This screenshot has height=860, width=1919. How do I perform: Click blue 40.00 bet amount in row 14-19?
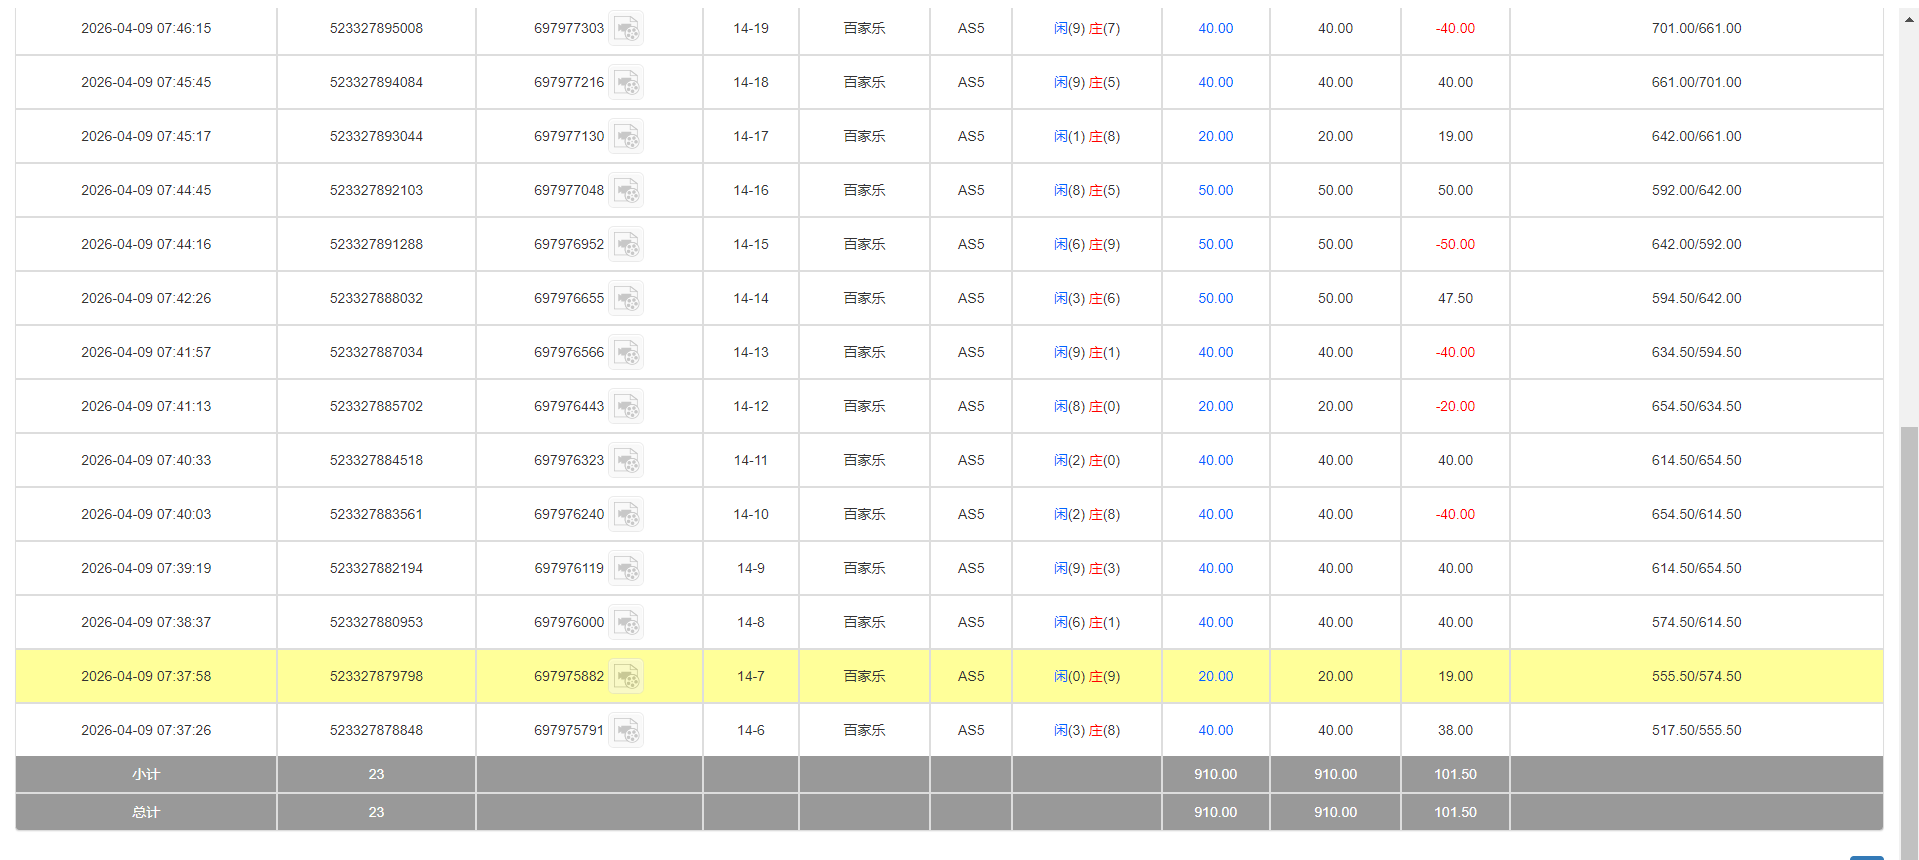1215,29
